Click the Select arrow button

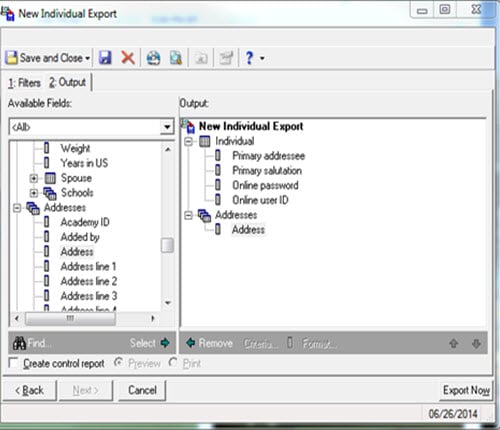tap(149, 343)
